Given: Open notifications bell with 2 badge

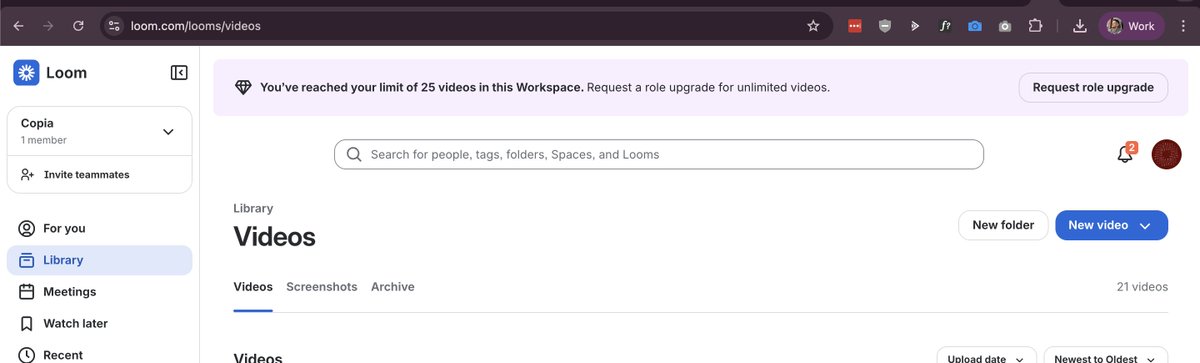Looking at the screenshot, I should tap(1125, 154).
